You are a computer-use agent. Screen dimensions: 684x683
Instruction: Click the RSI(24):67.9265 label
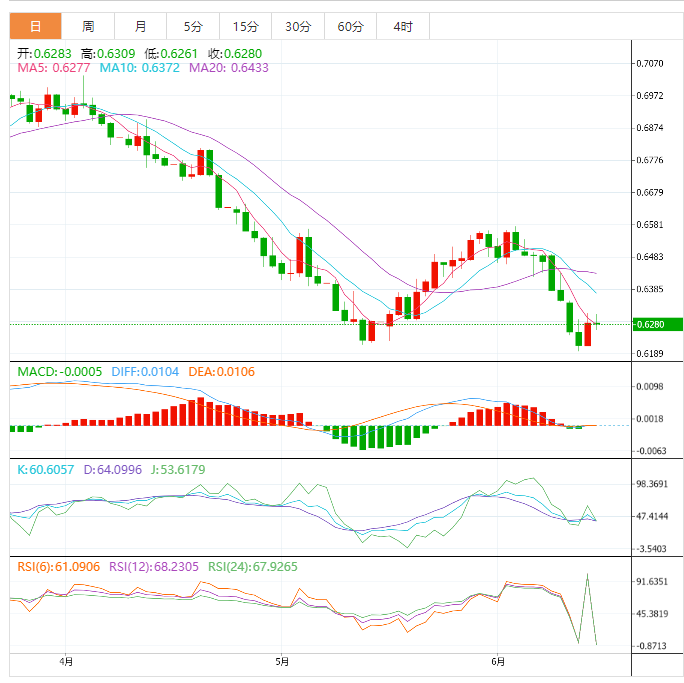tap(253, 567)
